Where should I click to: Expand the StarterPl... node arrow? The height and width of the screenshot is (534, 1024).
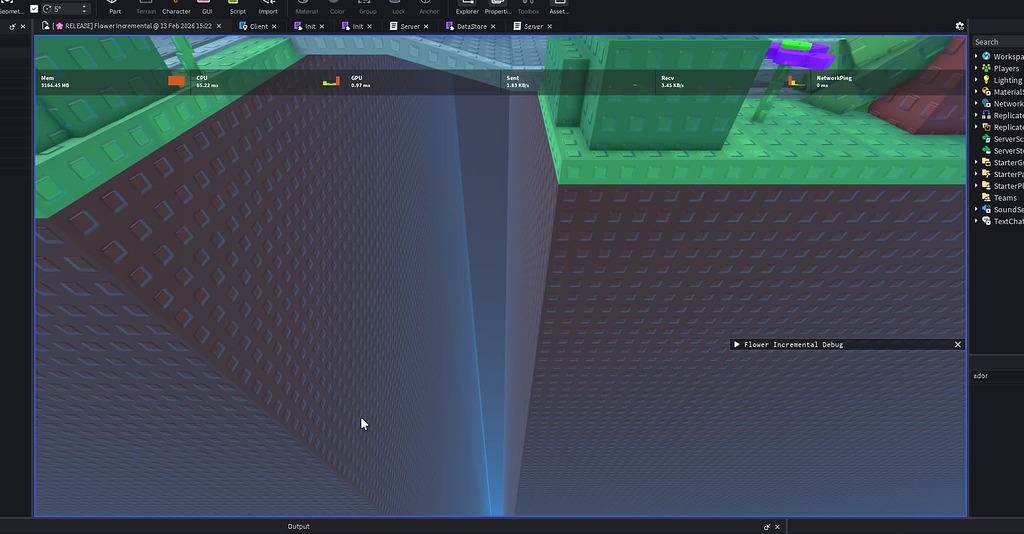tap(976, 186)
